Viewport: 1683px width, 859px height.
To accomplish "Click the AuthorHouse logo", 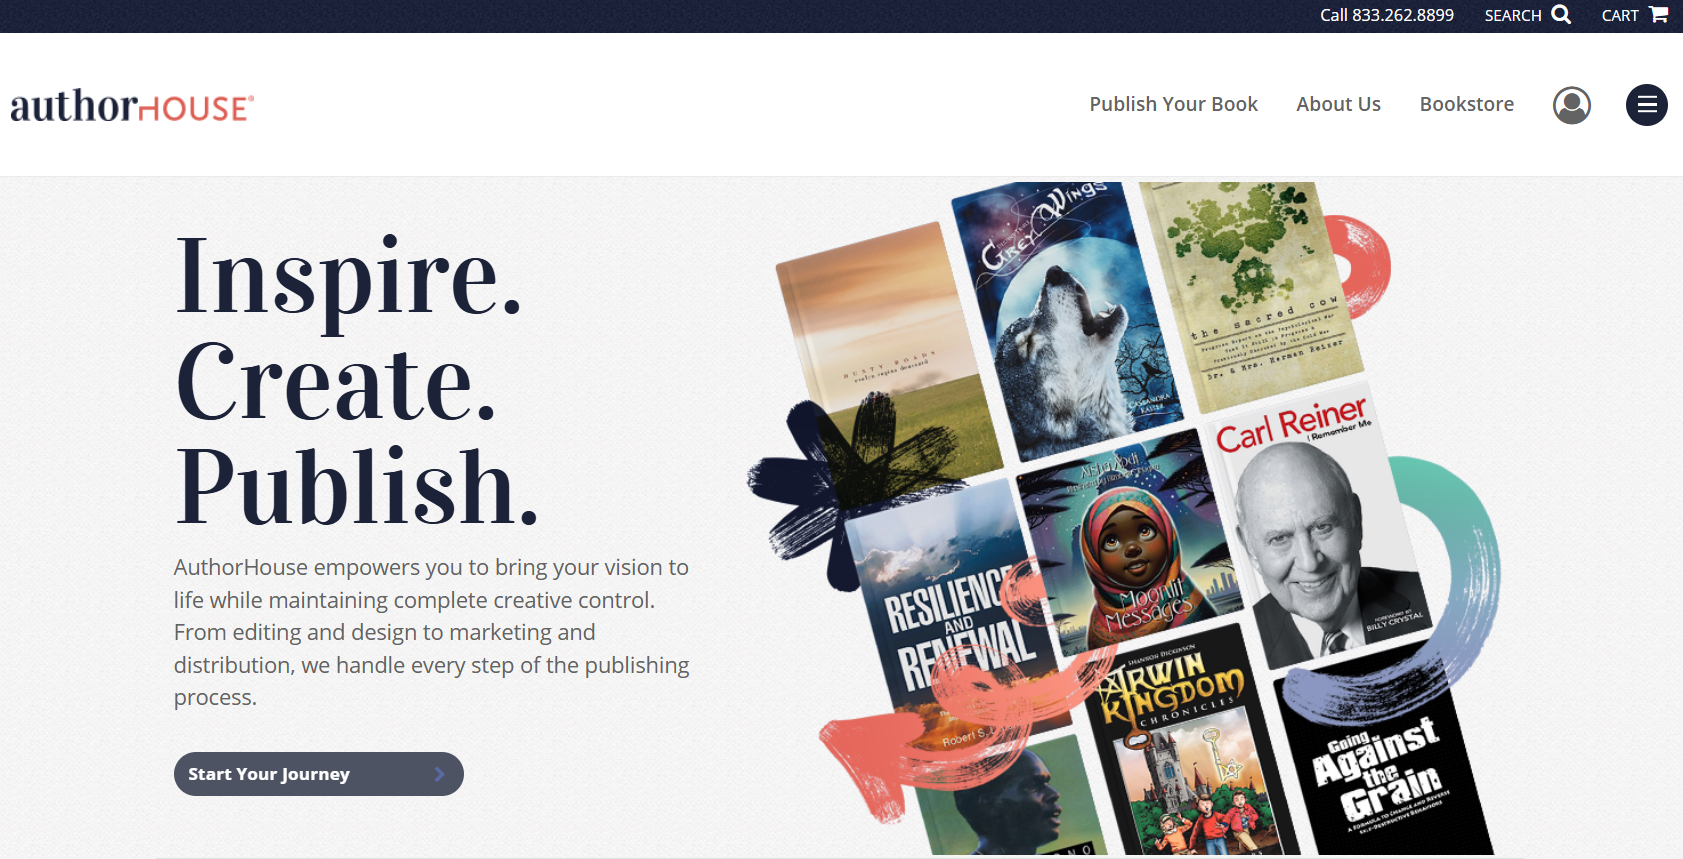I will (x=132, y=106).
